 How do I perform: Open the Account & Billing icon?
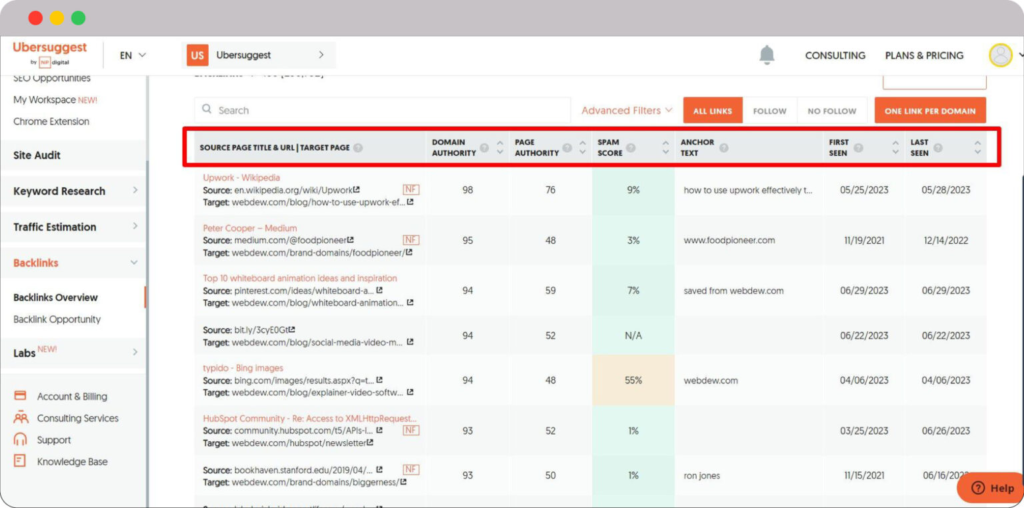(x=20, y=396)
